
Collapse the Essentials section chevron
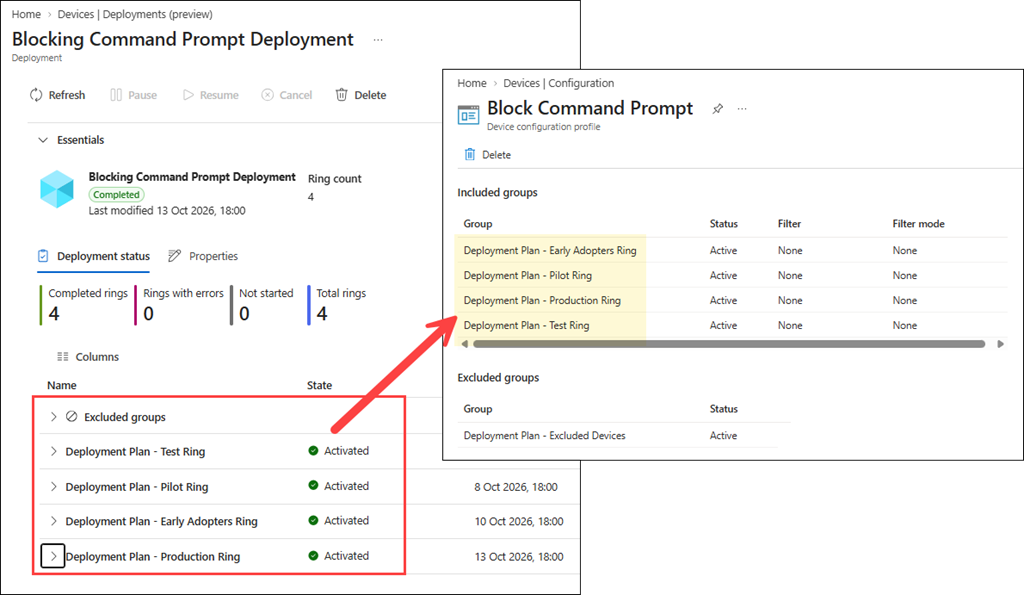click(x=43, y=140)
